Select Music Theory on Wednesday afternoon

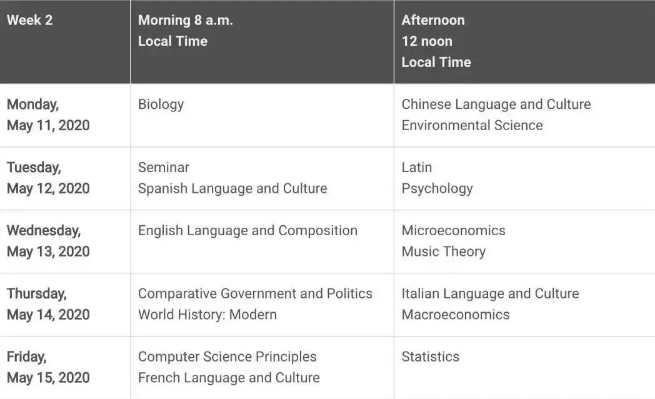444,252
